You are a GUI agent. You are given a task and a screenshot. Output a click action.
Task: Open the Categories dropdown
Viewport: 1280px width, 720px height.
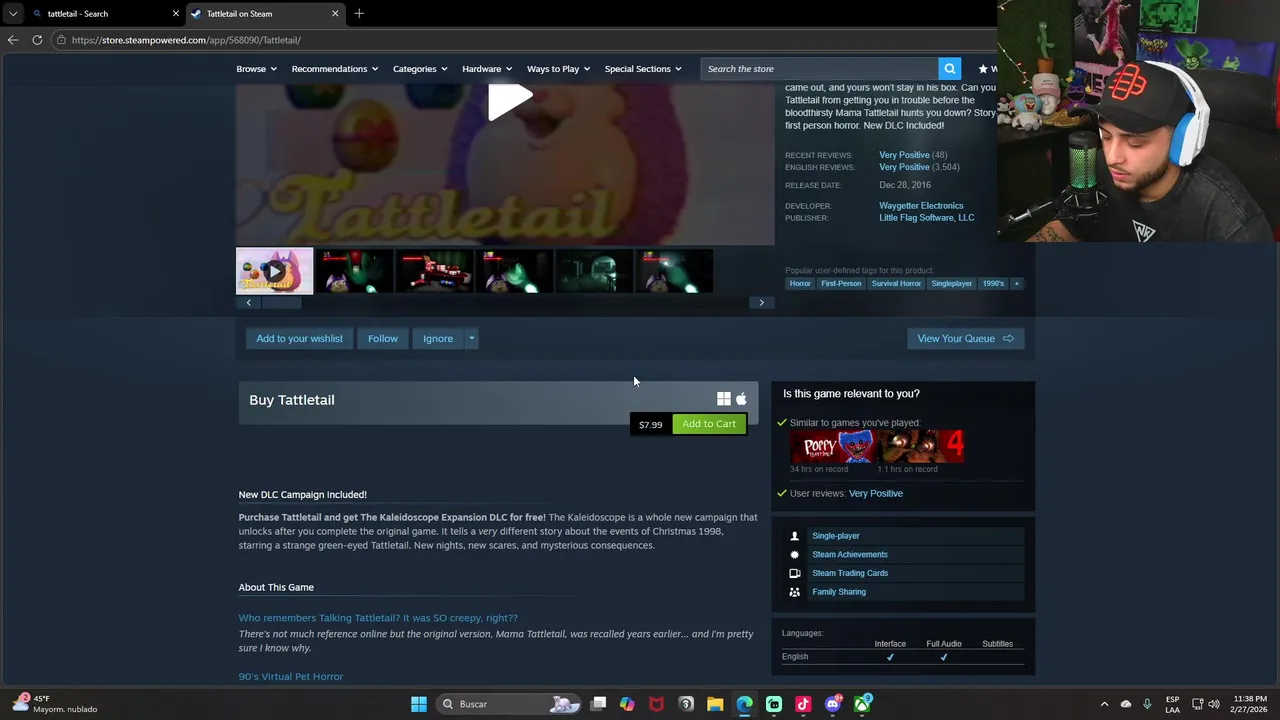[x=419, y=69]
